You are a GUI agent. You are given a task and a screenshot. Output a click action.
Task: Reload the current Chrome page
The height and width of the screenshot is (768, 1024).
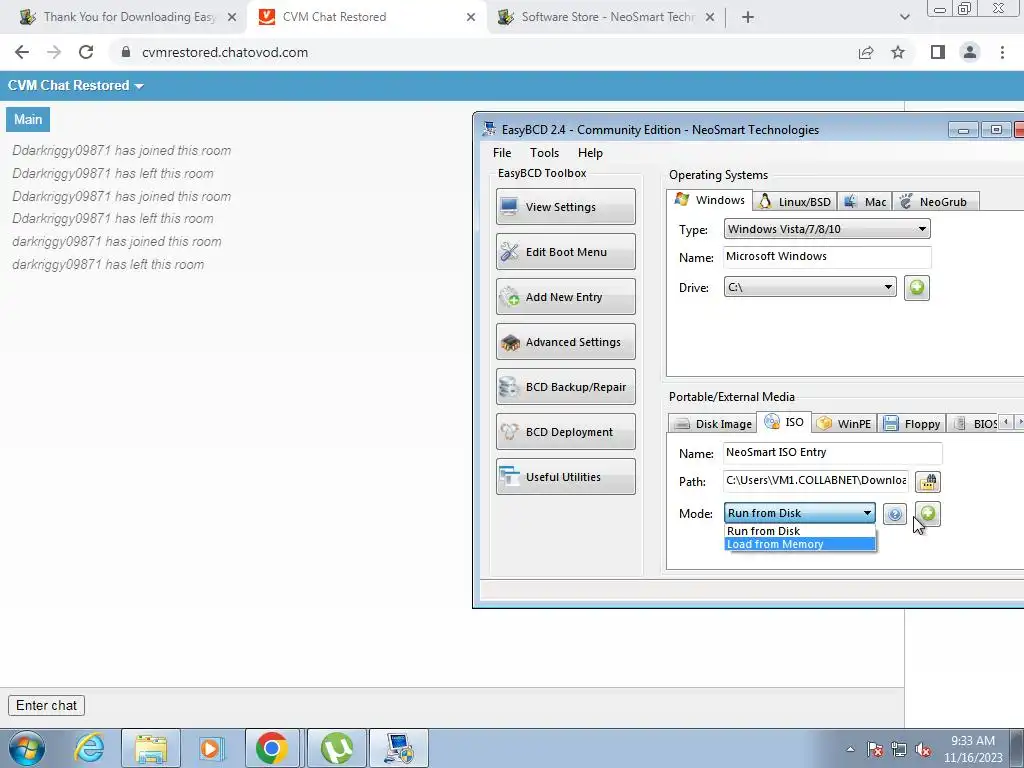point(86,52)
